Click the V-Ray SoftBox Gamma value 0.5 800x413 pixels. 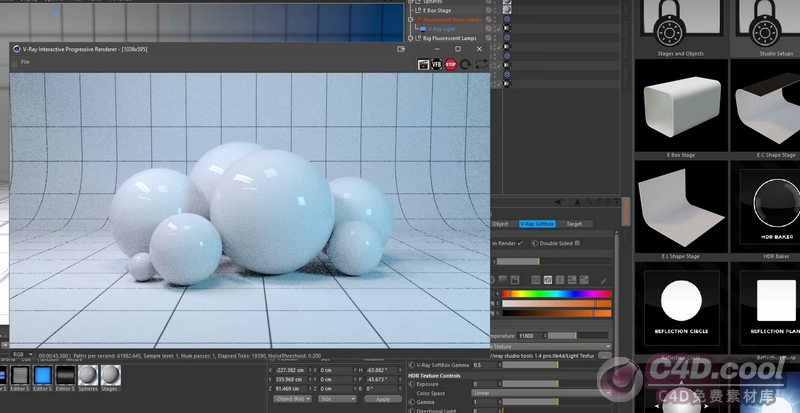coord(484,365)
